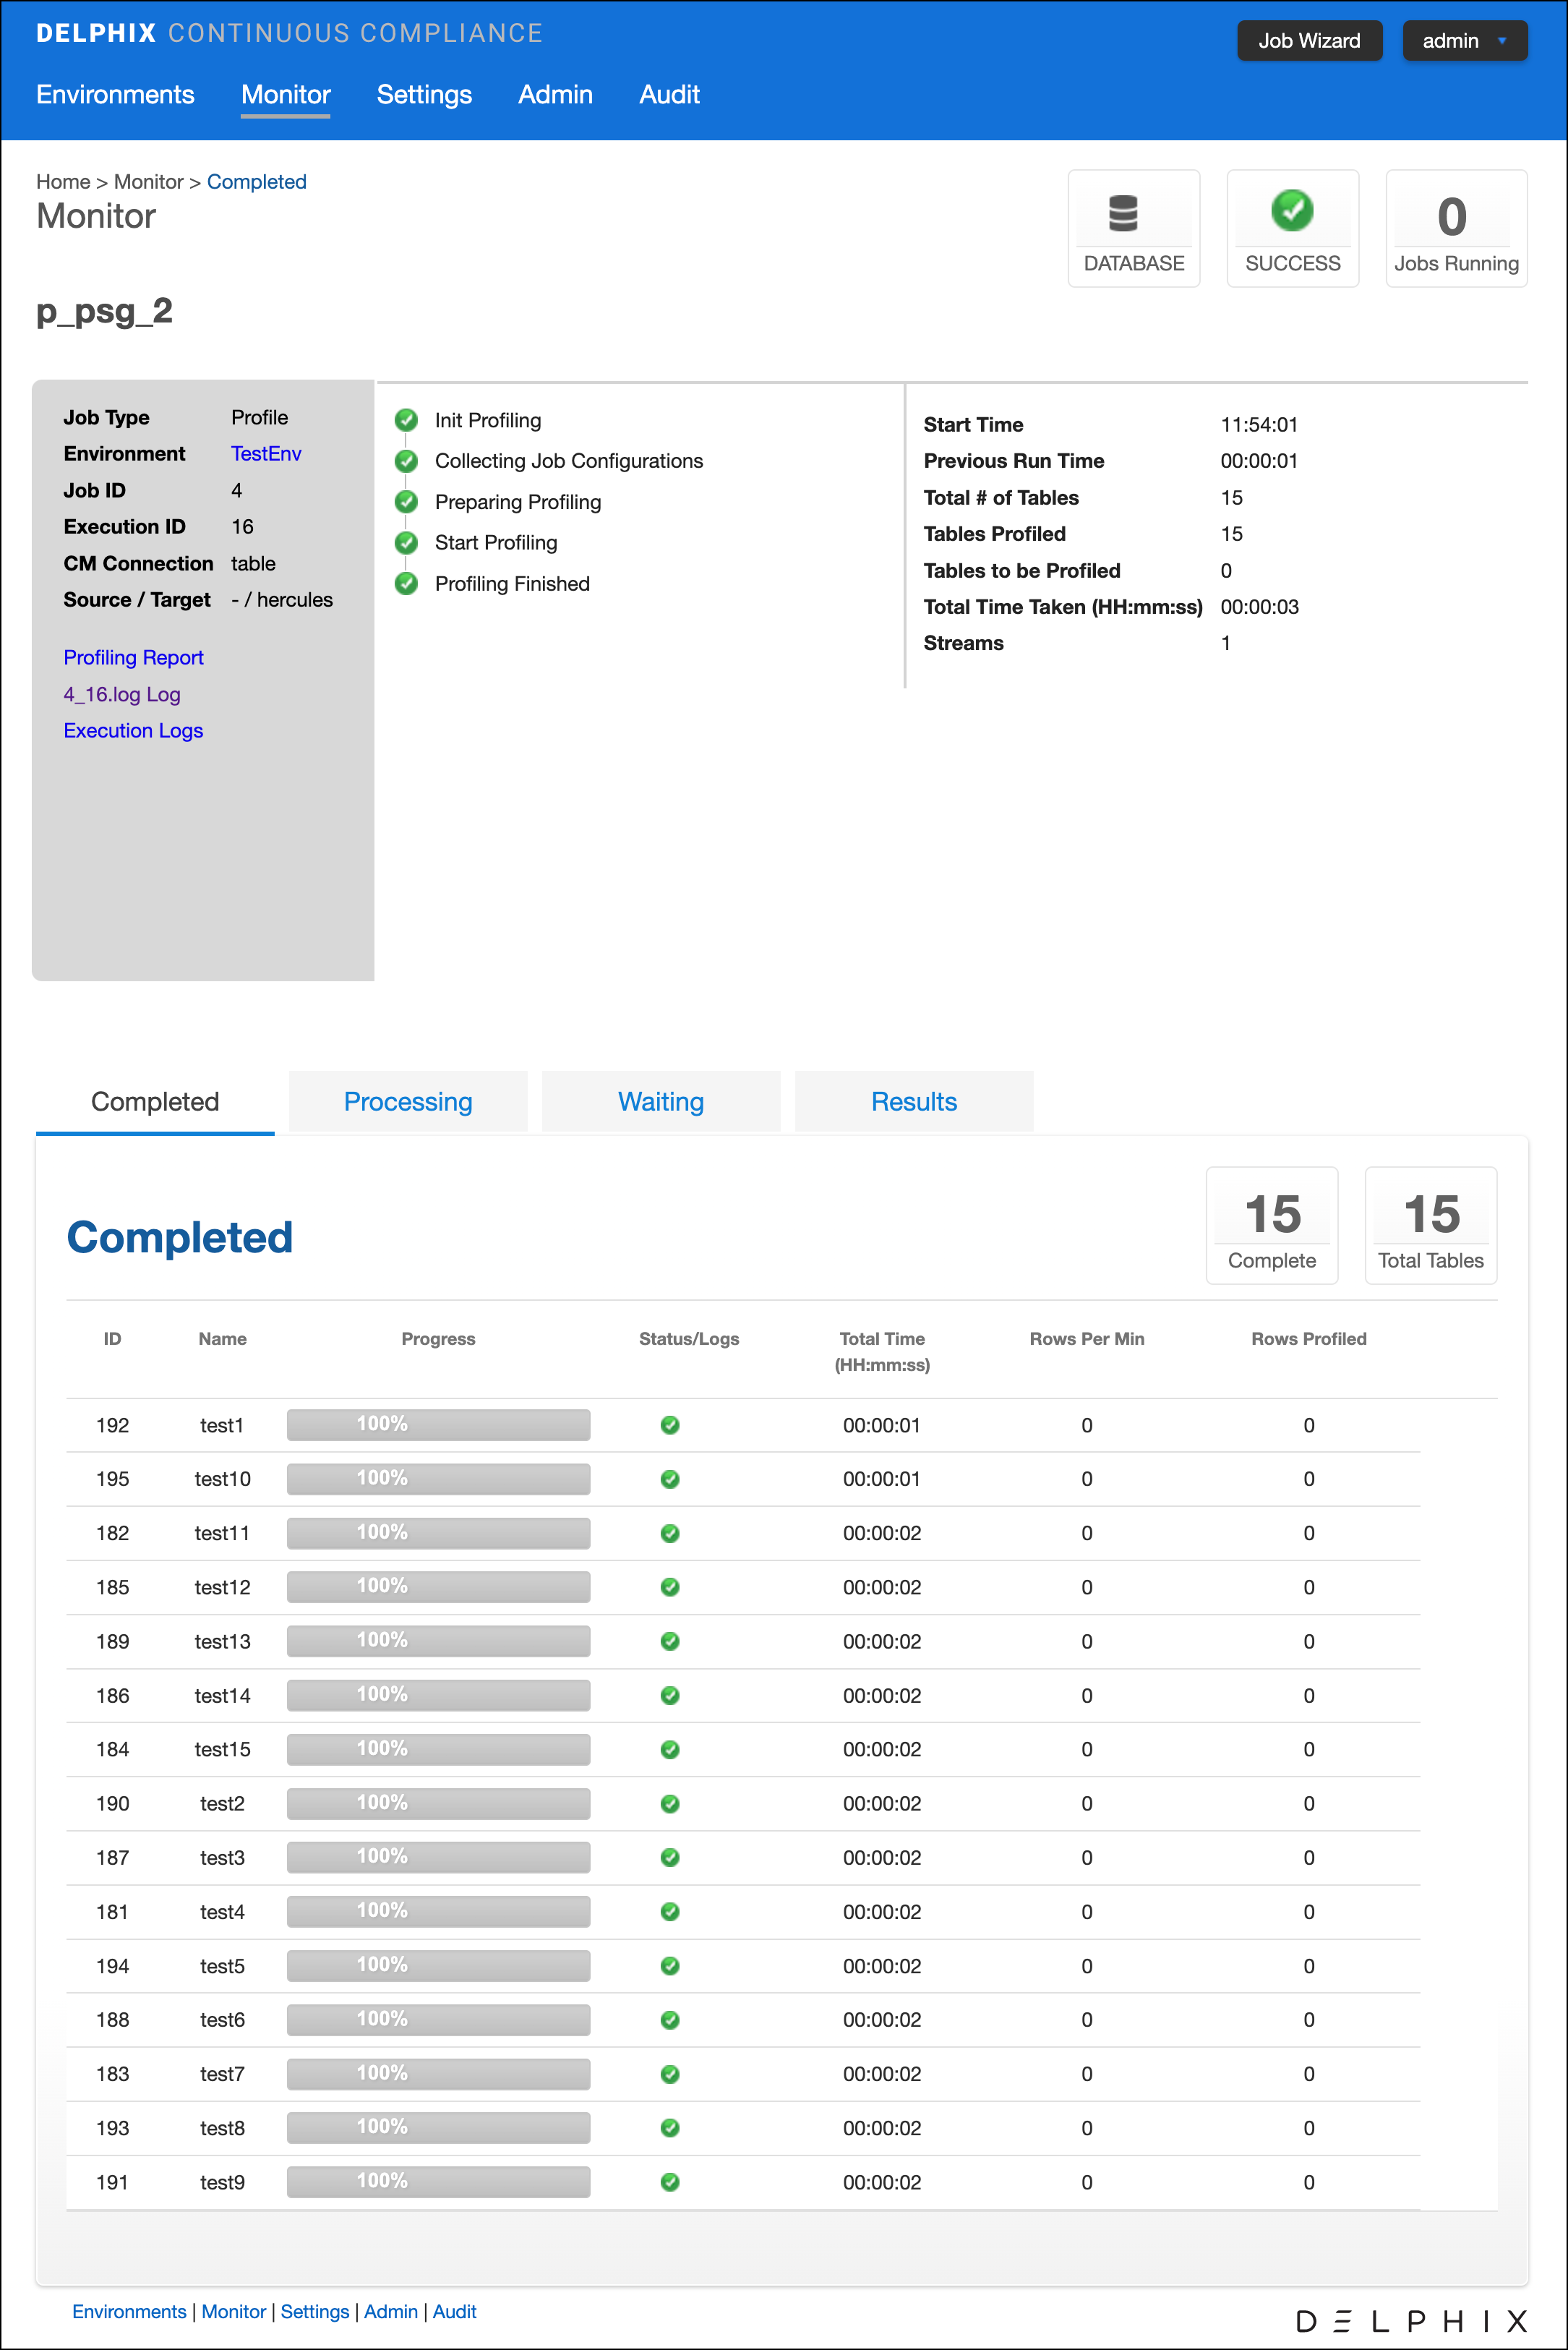Click the Init Profiling step check icon

click(x=406, y=420)
